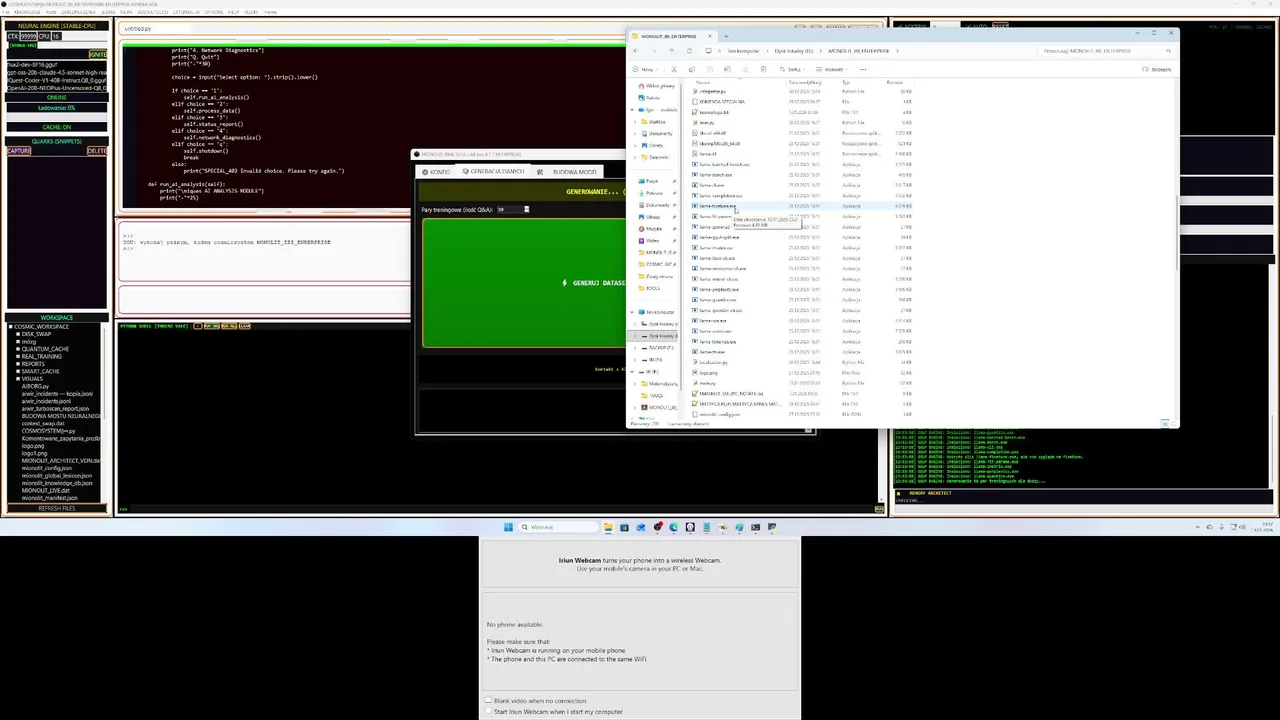Add a new Explorer tab

727,36
